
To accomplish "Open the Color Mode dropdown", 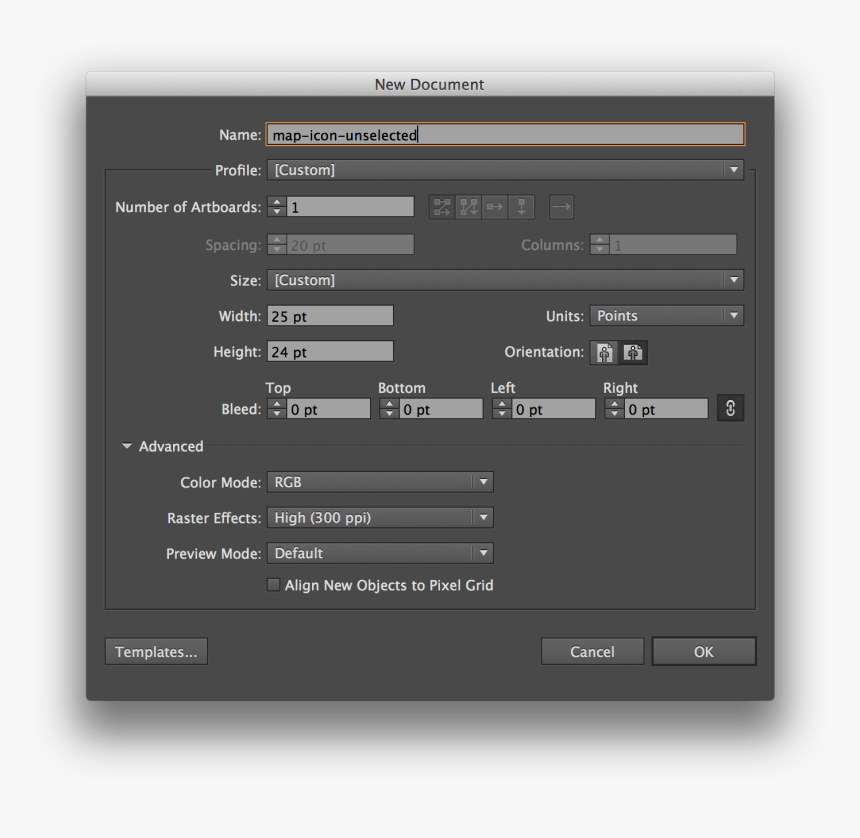I will (x=380, y=482).
